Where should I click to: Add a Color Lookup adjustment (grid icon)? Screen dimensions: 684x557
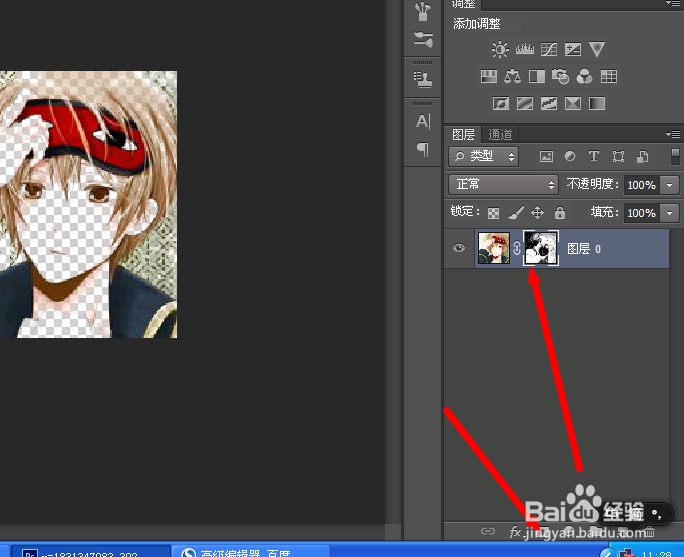point(609,77)
